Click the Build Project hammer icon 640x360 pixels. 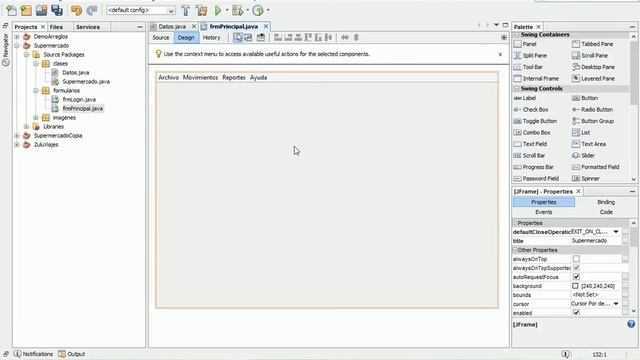pyautogui.click(x=186, y=10)
